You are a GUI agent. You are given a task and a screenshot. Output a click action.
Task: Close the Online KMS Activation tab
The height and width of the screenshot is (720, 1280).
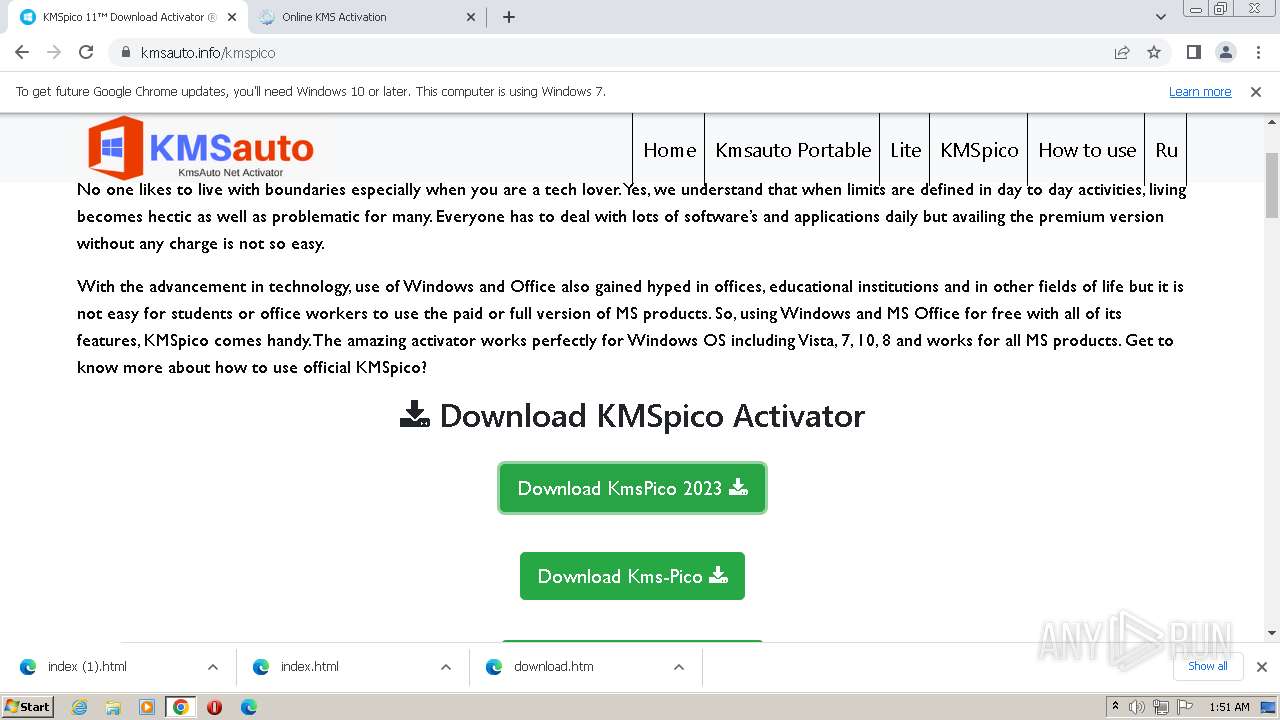tap(471, 17)
